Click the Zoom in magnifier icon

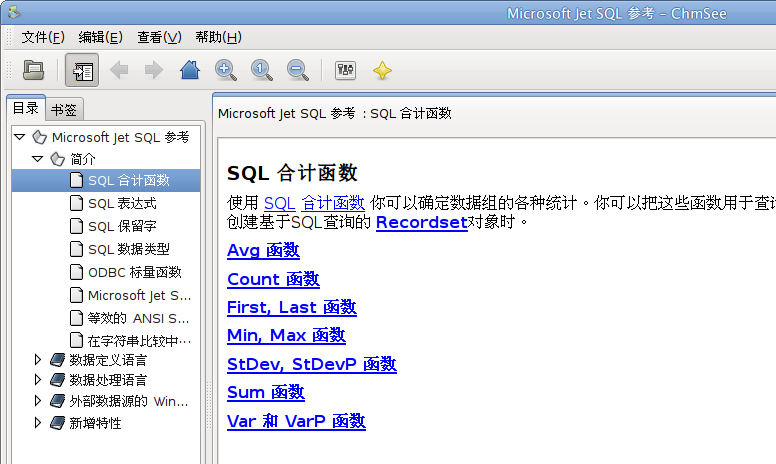[226, 70]
